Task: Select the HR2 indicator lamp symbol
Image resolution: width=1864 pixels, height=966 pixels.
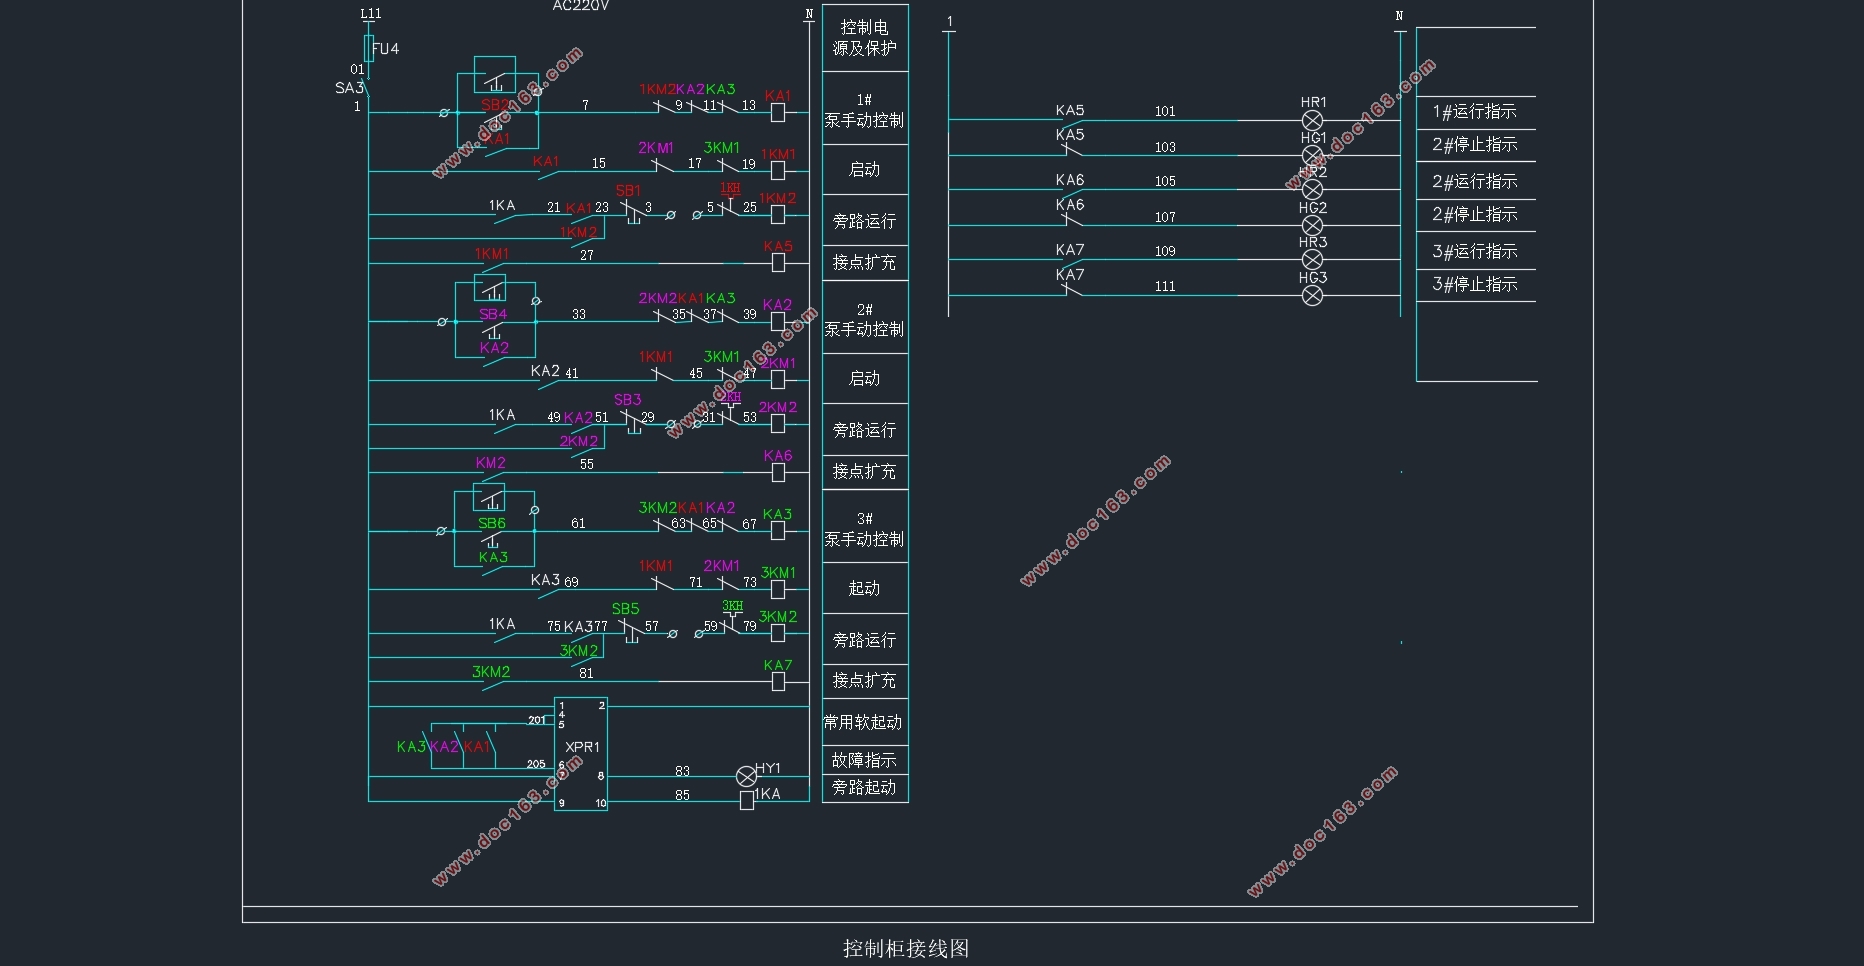Action: (x=1313, y=190)
